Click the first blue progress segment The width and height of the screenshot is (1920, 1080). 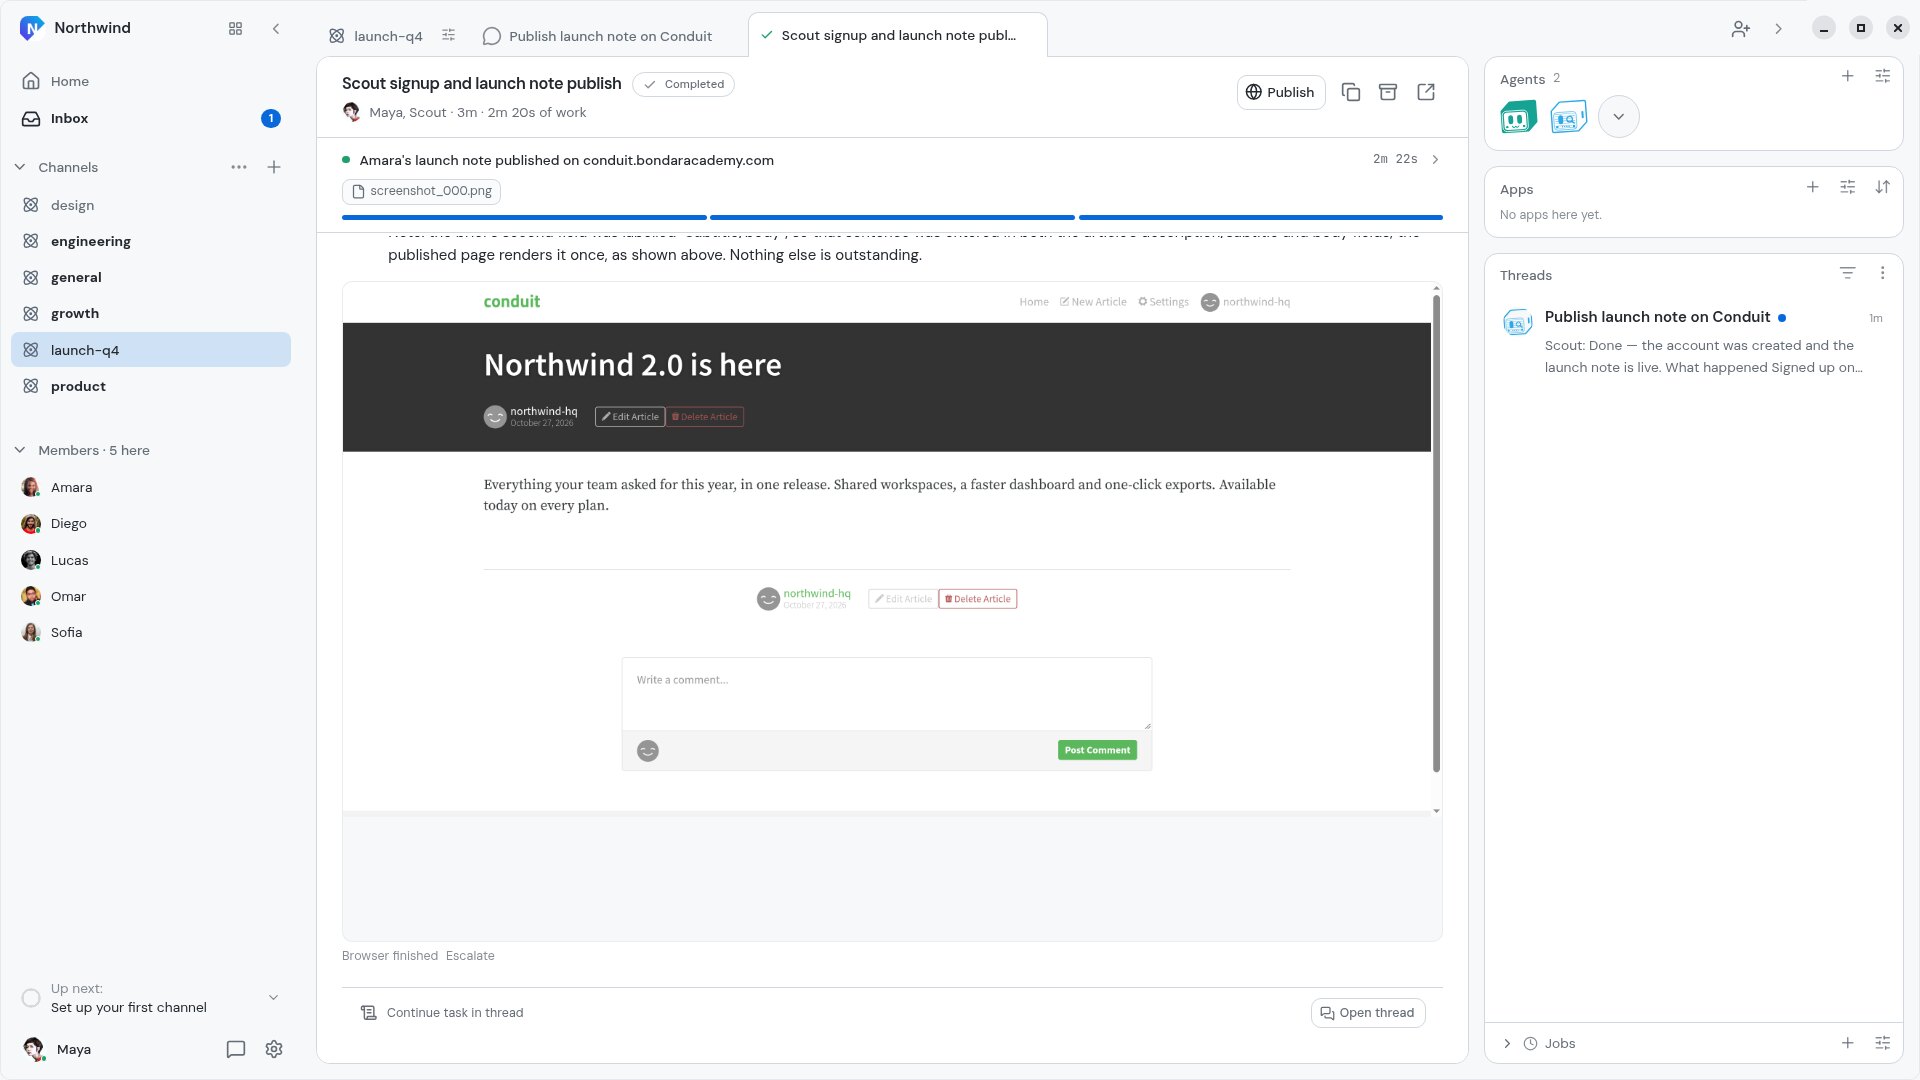coord(524,217)
